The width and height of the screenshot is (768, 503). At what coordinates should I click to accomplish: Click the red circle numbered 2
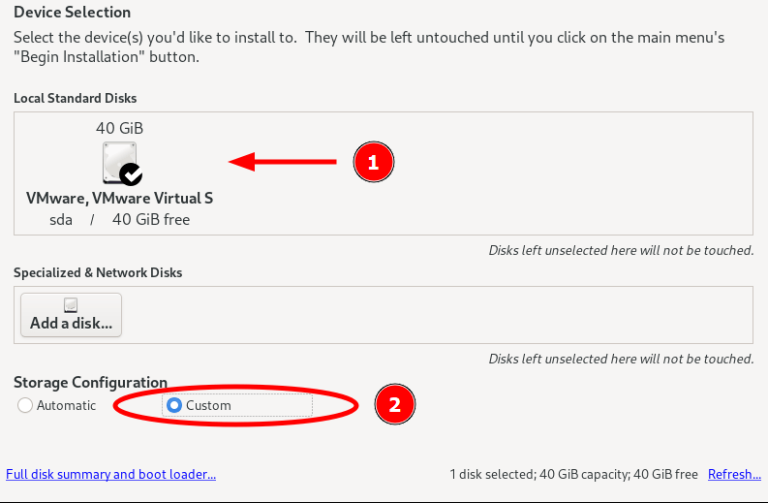point(394,405)
